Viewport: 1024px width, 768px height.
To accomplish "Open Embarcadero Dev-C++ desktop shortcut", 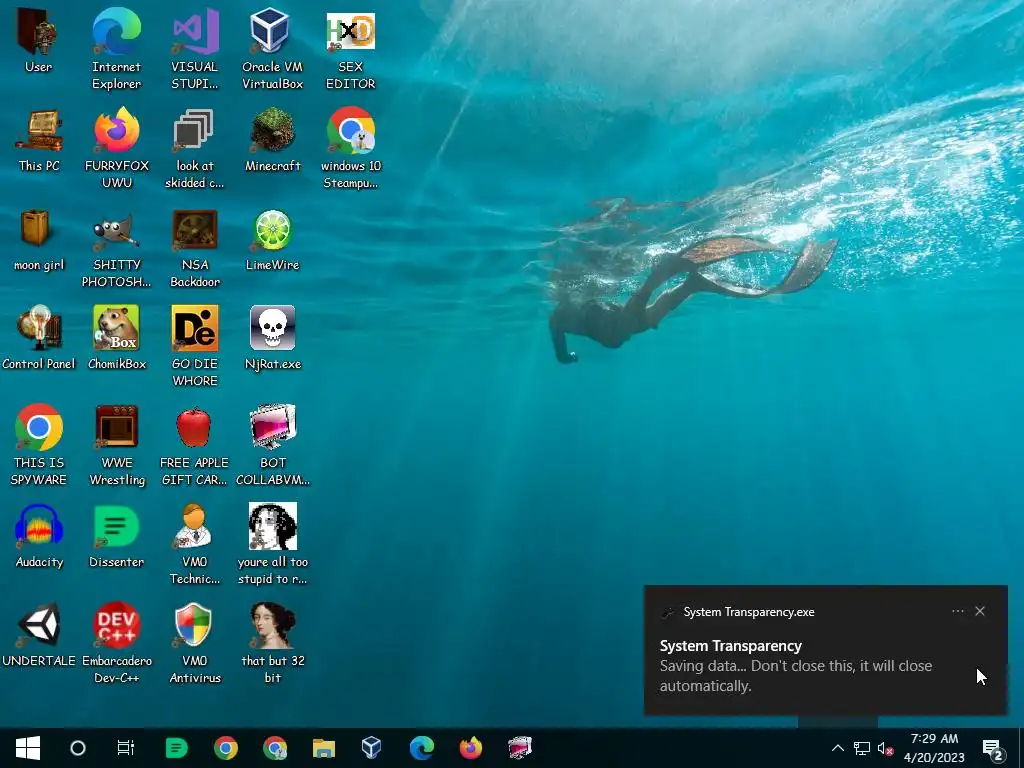I will click(x=116, y=643).
